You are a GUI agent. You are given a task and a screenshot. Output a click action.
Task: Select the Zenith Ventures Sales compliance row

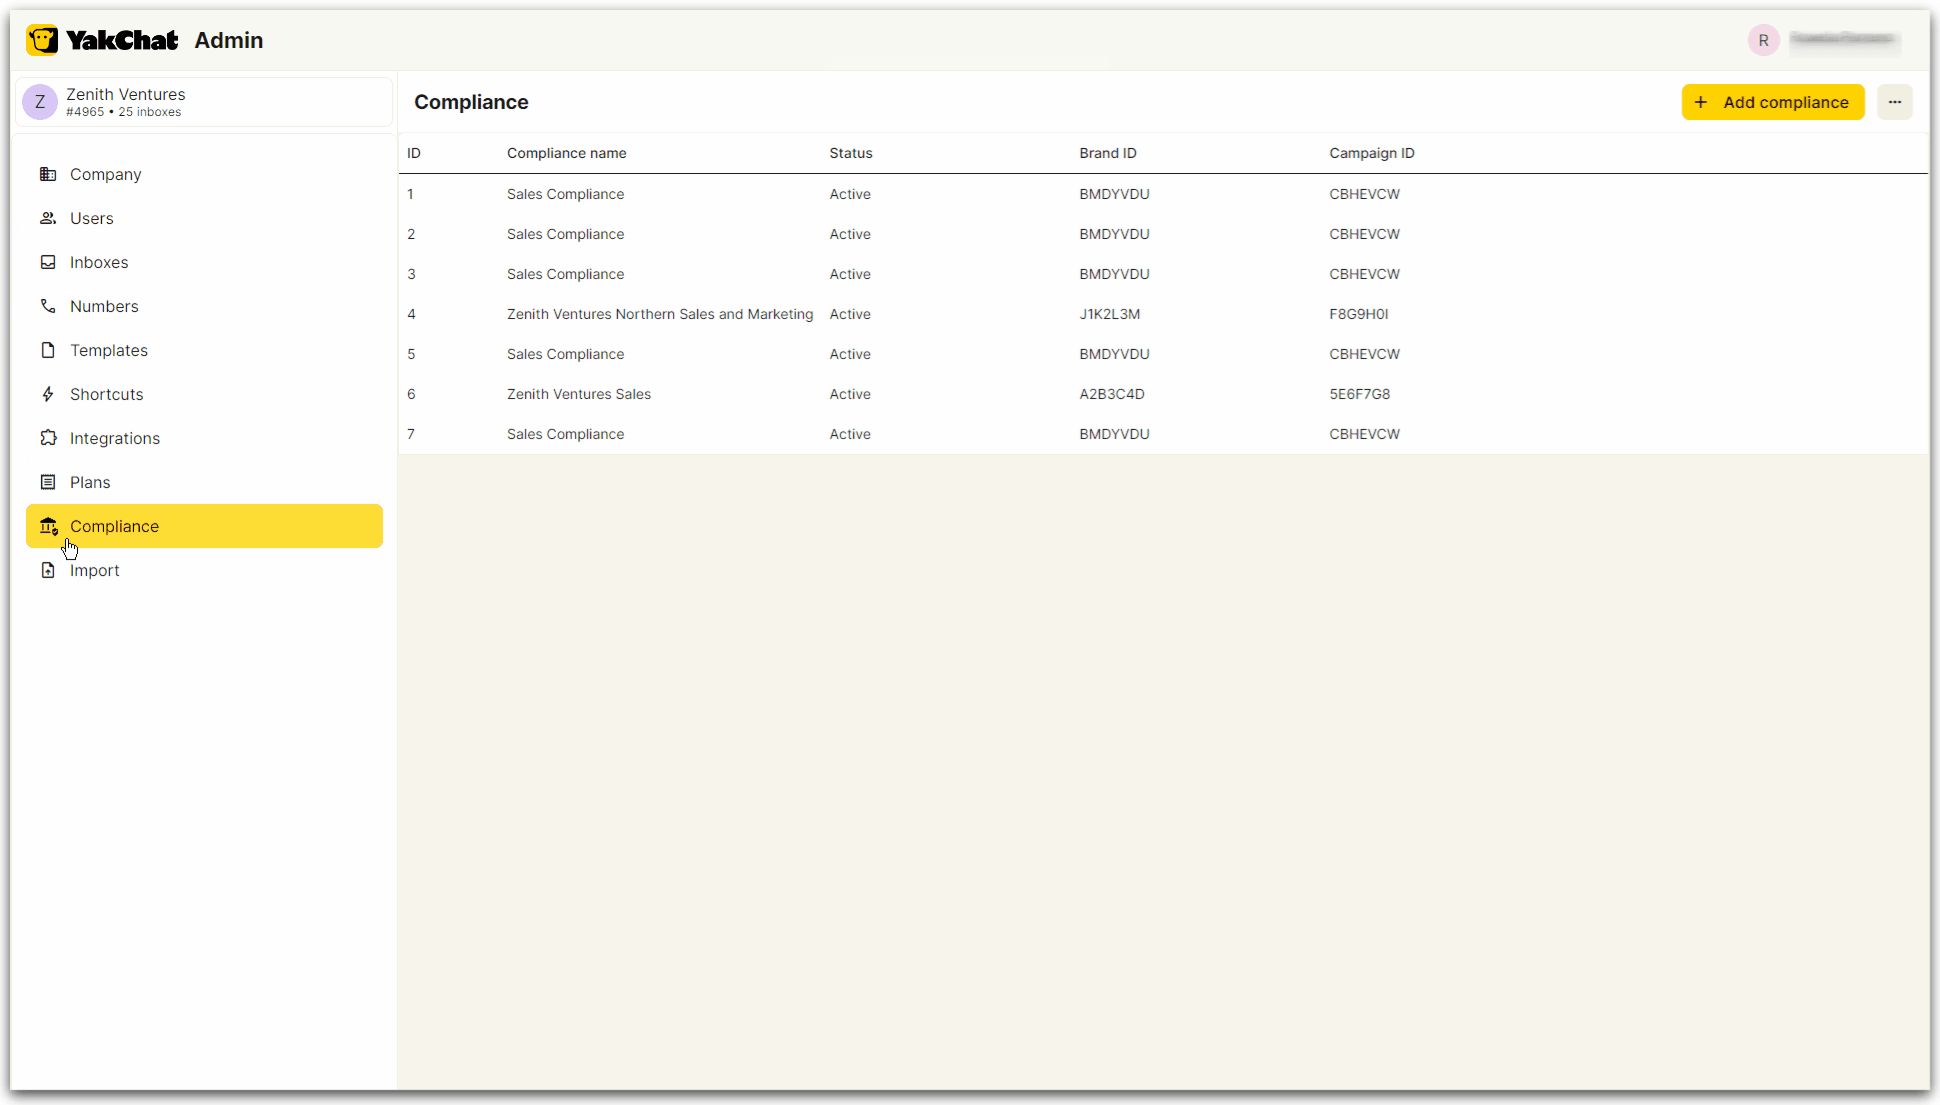(579, 394)
